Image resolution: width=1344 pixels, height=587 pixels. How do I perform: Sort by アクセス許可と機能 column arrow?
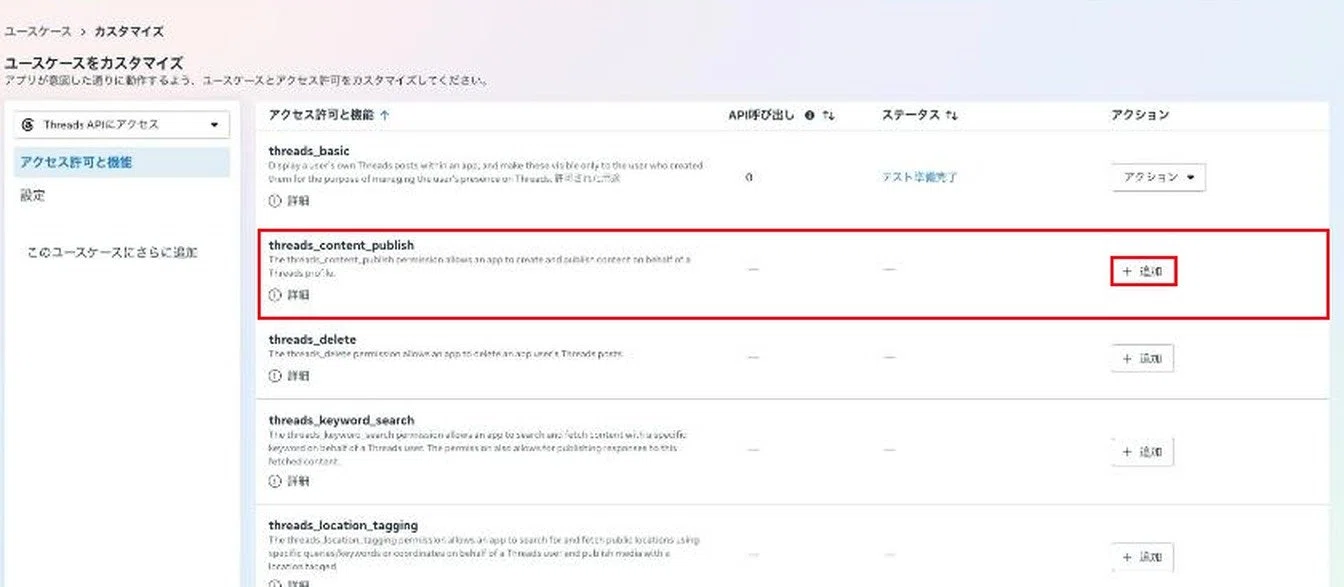pyautogui.click(x=385, y=115)
